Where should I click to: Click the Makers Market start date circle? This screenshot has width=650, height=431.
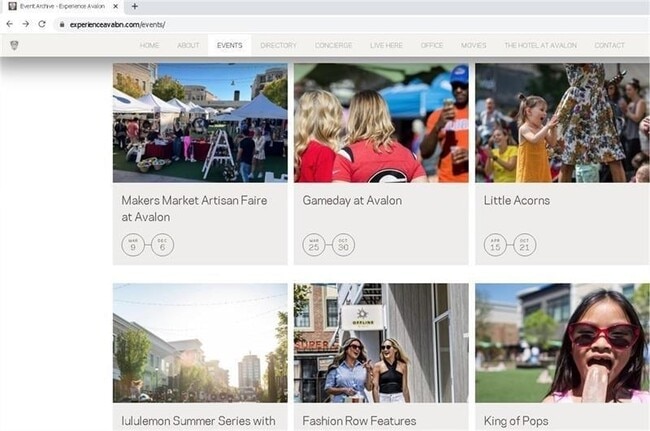[133, 245]
